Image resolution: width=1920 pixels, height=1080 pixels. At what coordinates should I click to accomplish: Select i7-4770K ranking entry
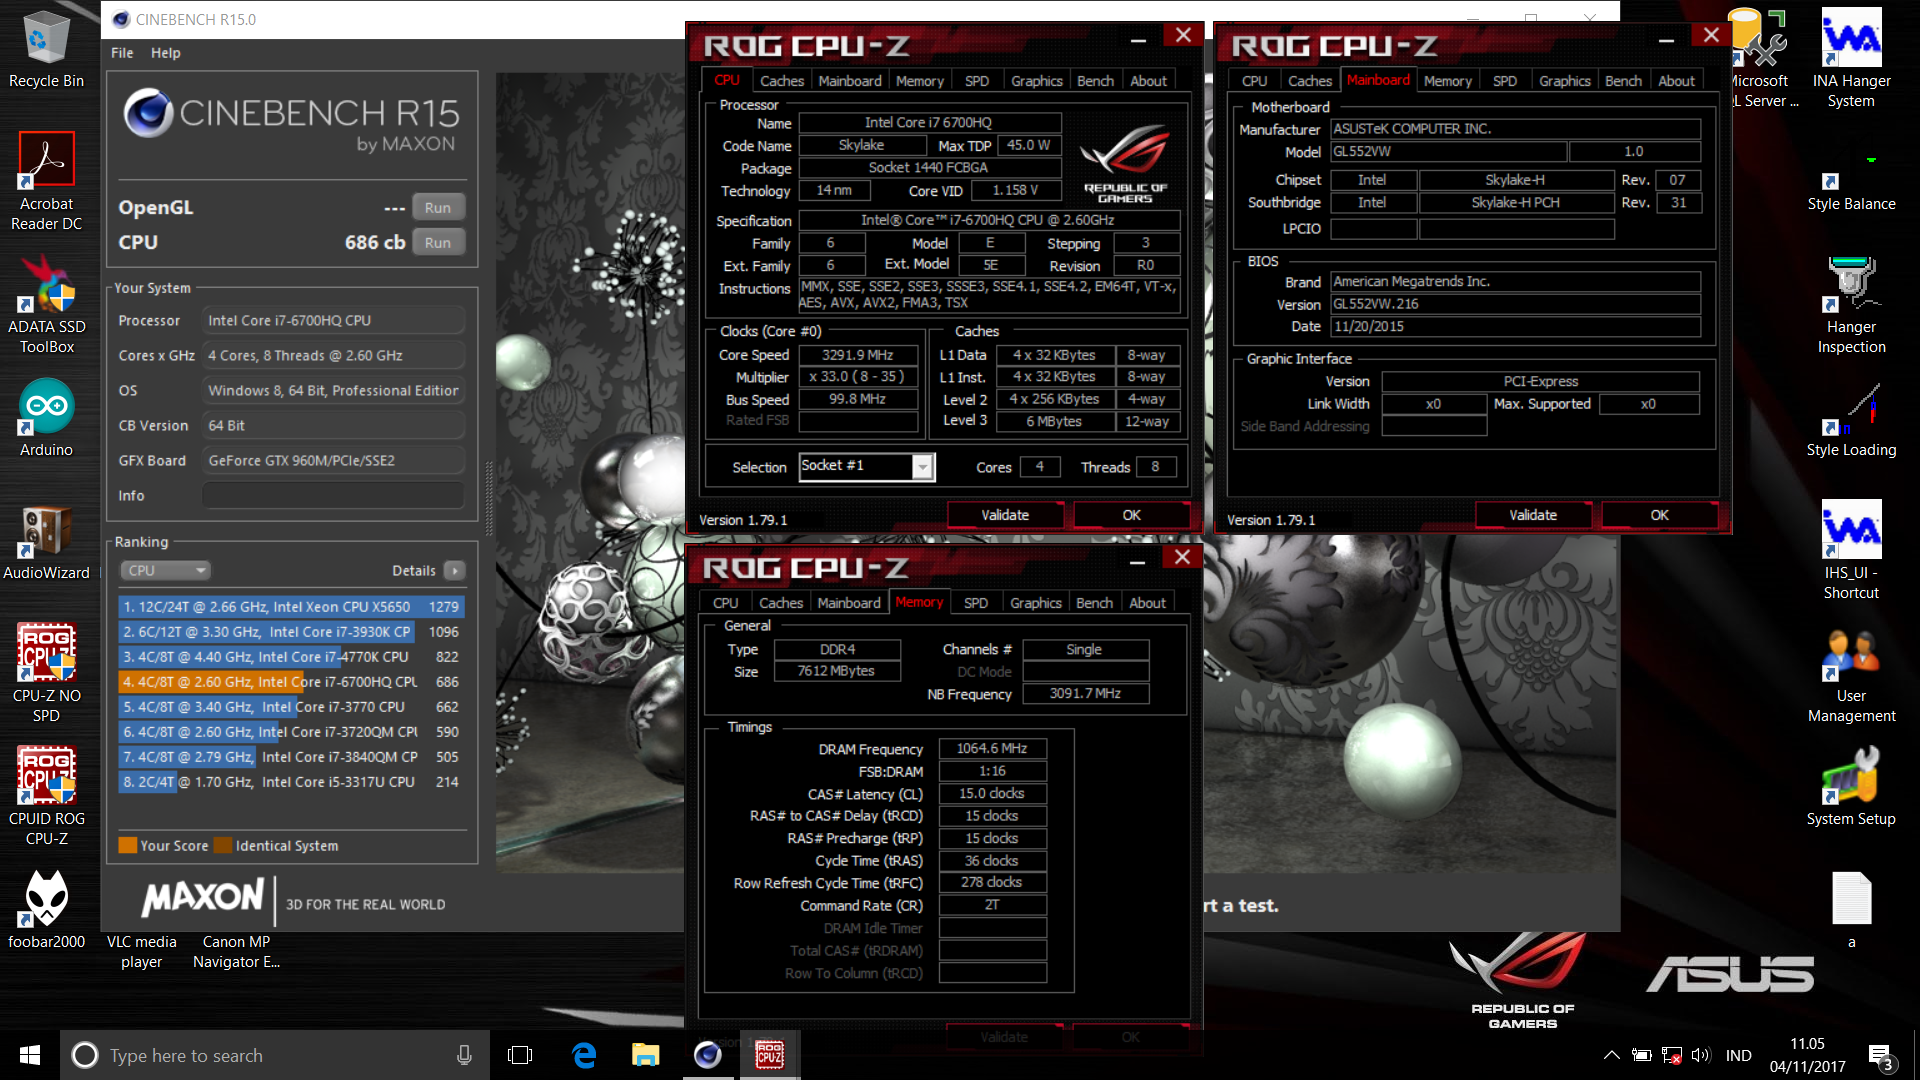[x=291, y=657]
